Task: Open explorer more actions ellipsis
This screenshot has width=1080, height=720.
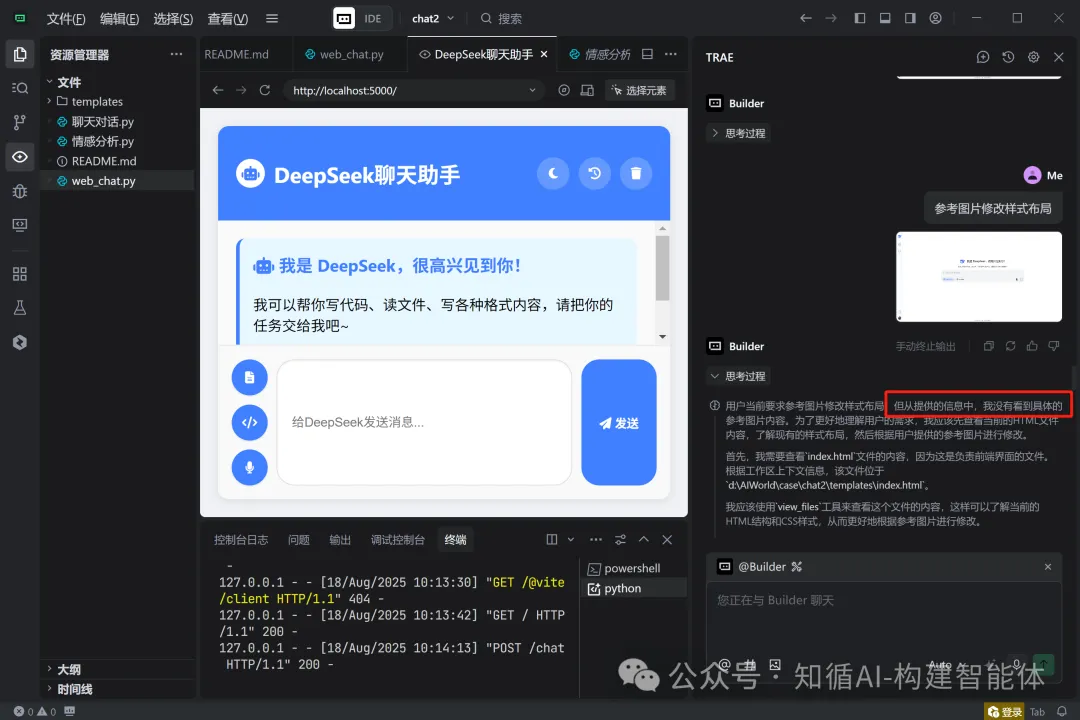Action: pos(176,54)
